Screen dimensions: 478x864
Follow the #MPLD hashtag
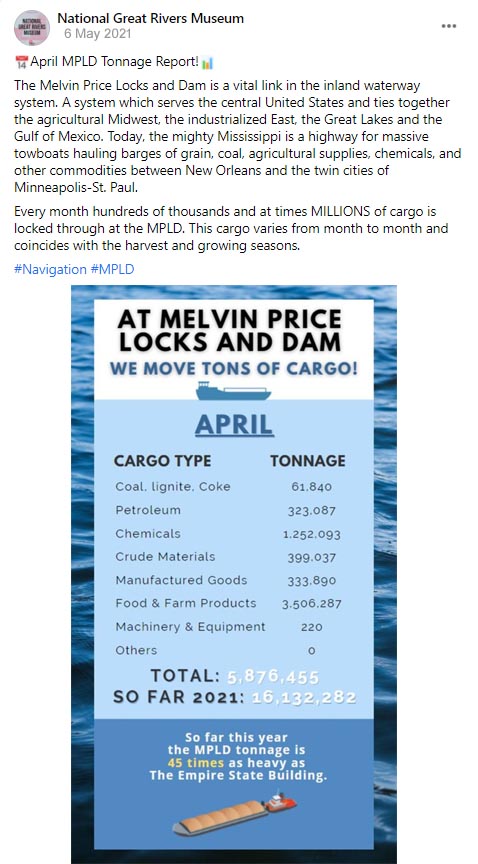coord(112,269)
